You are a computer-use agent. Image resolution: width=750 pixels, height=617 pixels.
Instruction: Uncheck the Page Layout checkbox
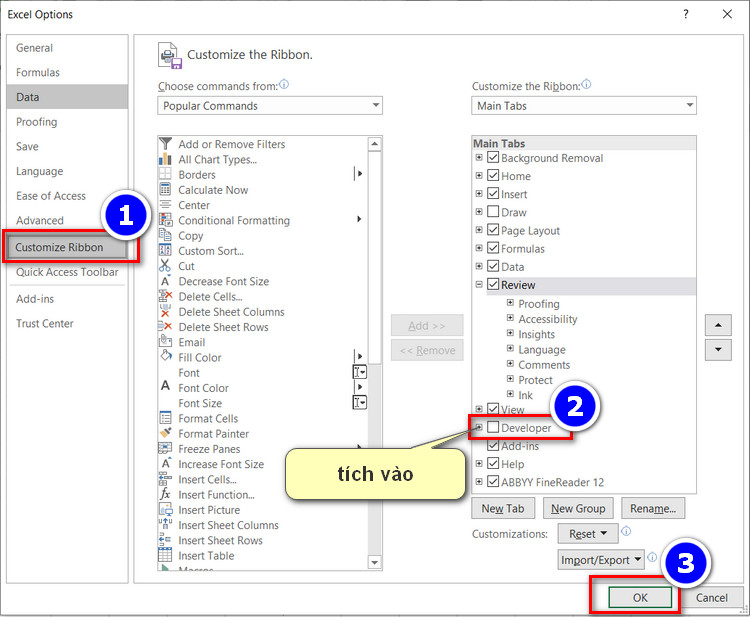coord(493,230)
